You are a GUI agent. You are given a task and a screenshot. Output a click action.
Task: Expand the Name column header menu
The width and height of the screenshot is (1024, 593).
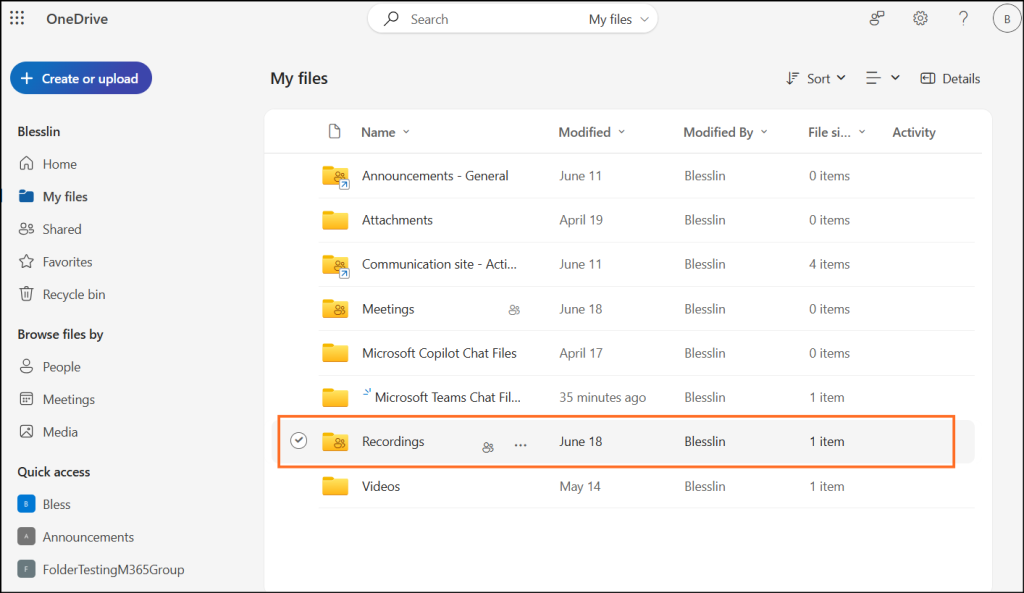[x=406, y=132]
